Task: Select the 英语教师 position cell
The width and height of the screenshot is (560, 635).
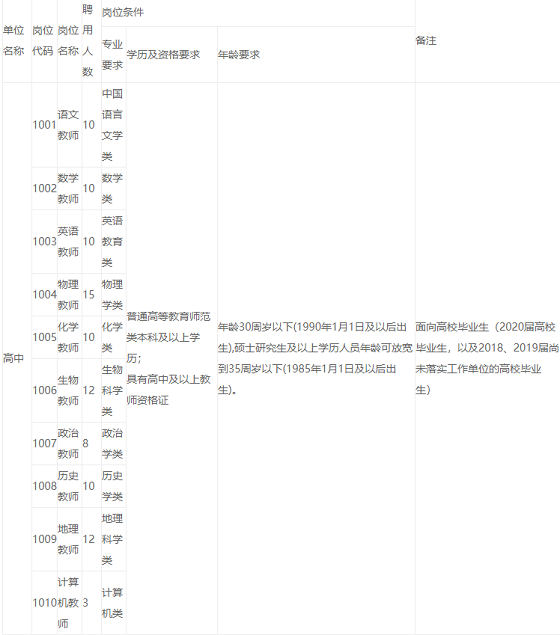Action: [x=68, y=241]
